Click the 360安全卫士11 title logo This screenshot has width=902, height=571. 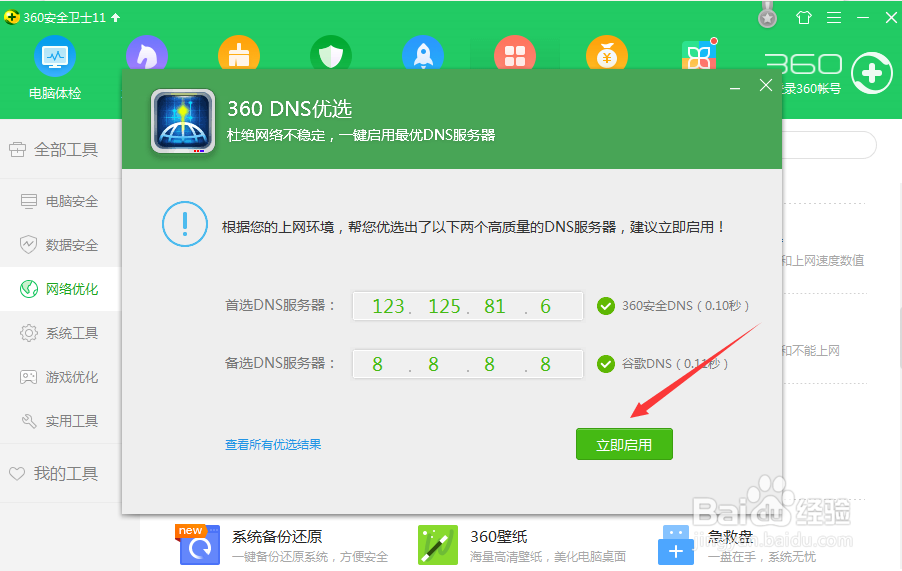click(x=12, y=18)
